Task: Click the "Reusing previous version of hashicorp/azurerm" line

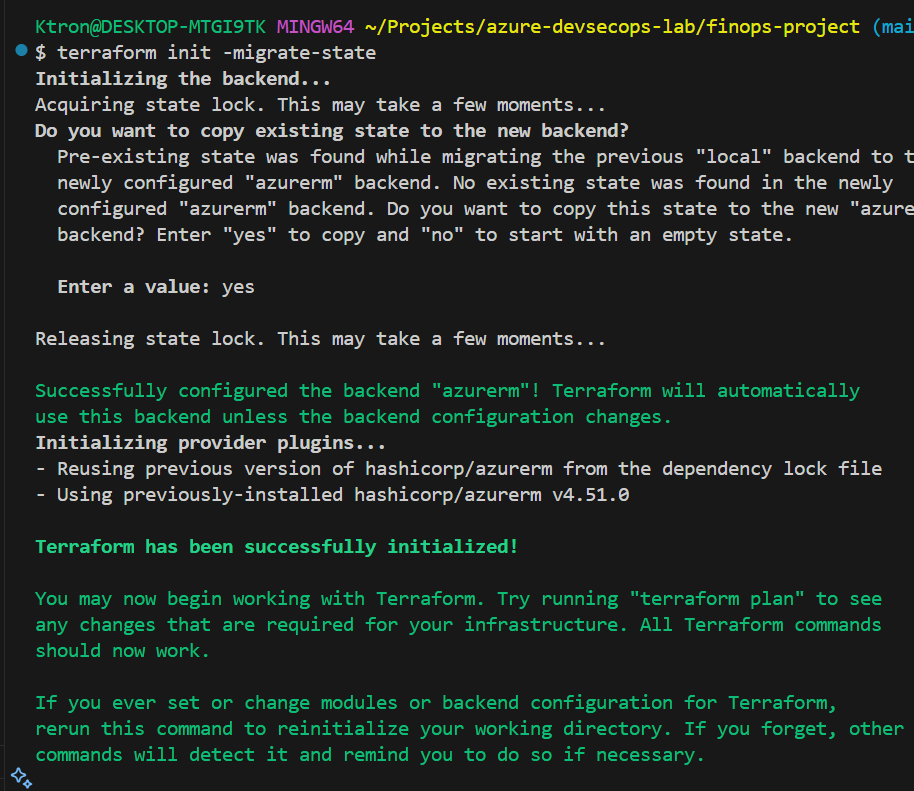Action: (x=458, y=469)
